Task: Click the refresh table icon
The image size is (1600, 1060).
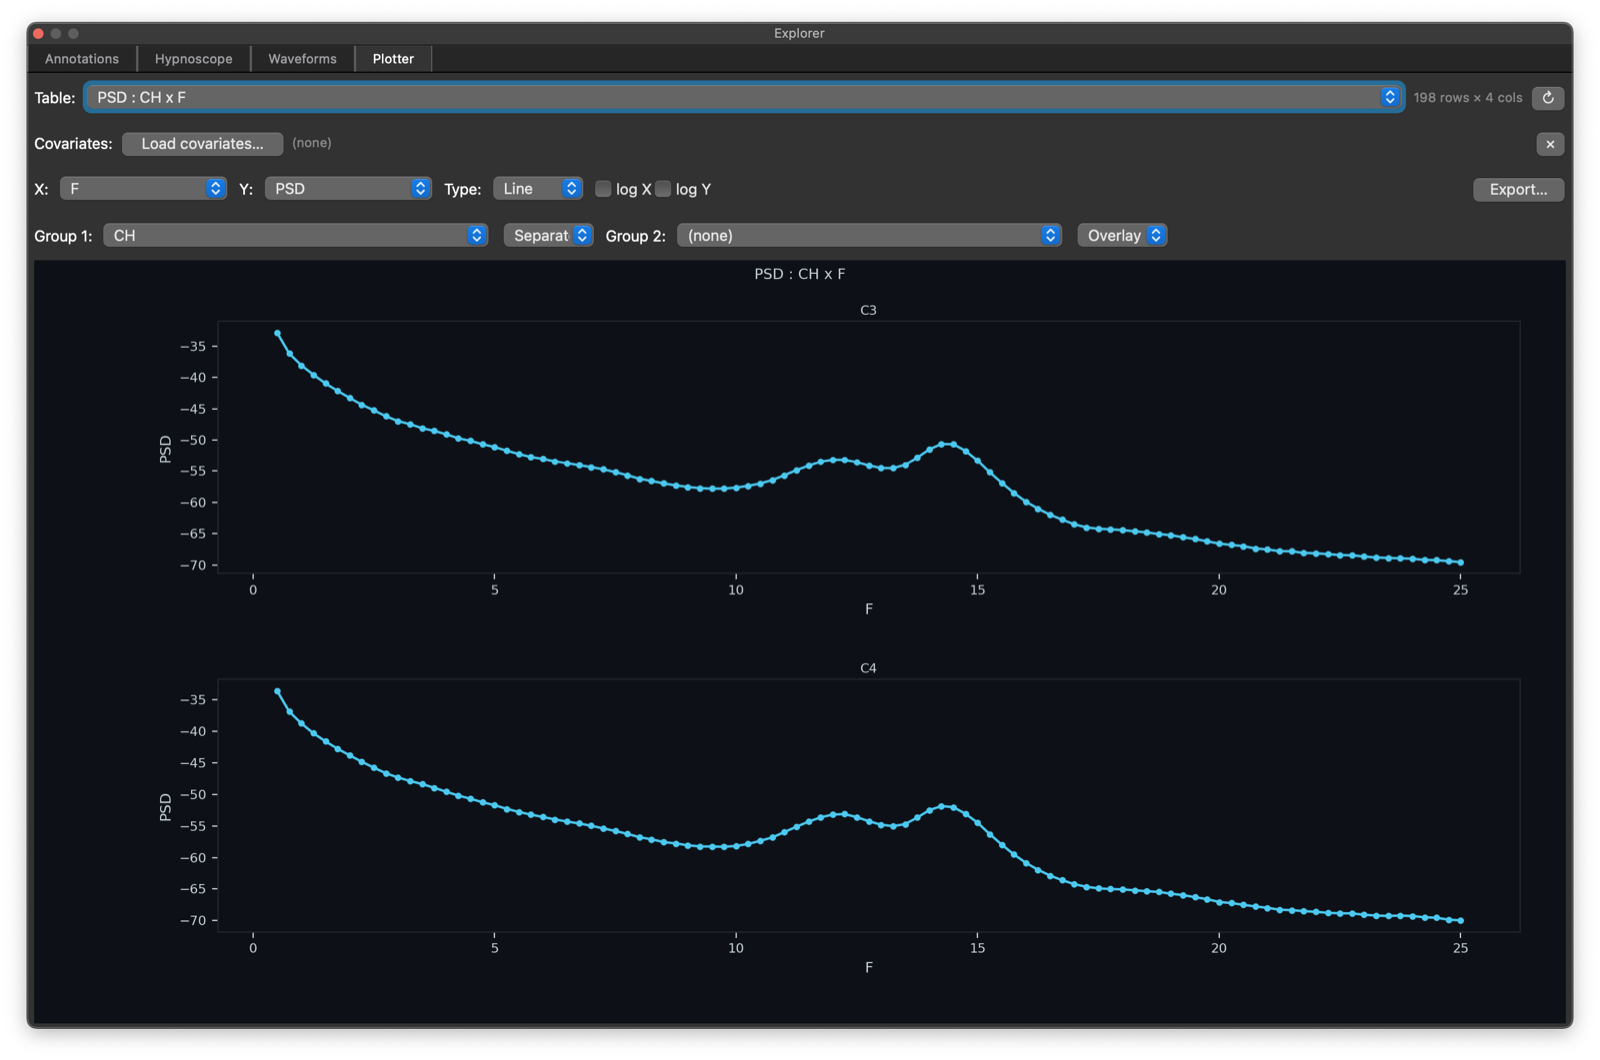Action: [1548, 98]
